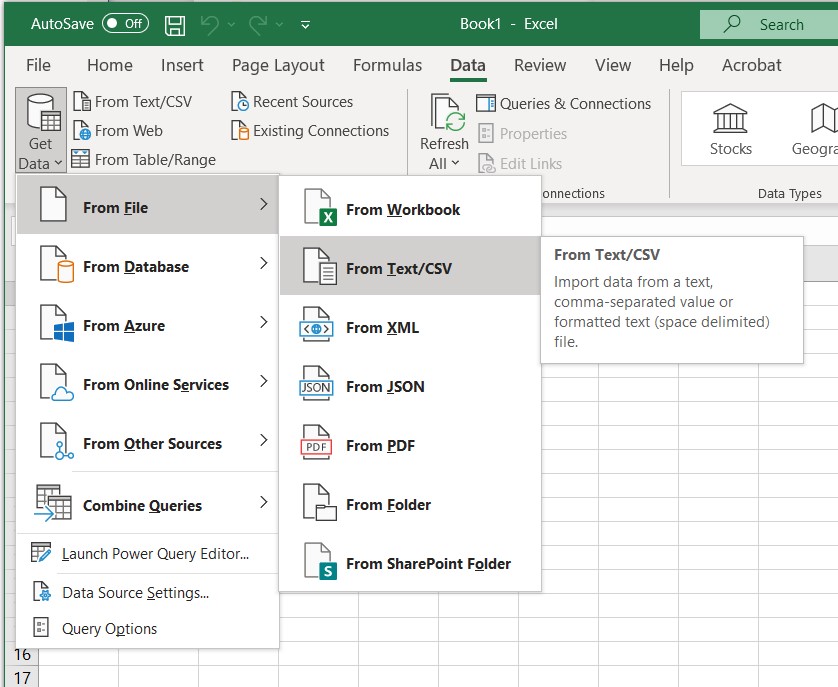Switch to the Formulas tab
The height and width of the screenshot is (687, 838).
[x=387, y=65]
